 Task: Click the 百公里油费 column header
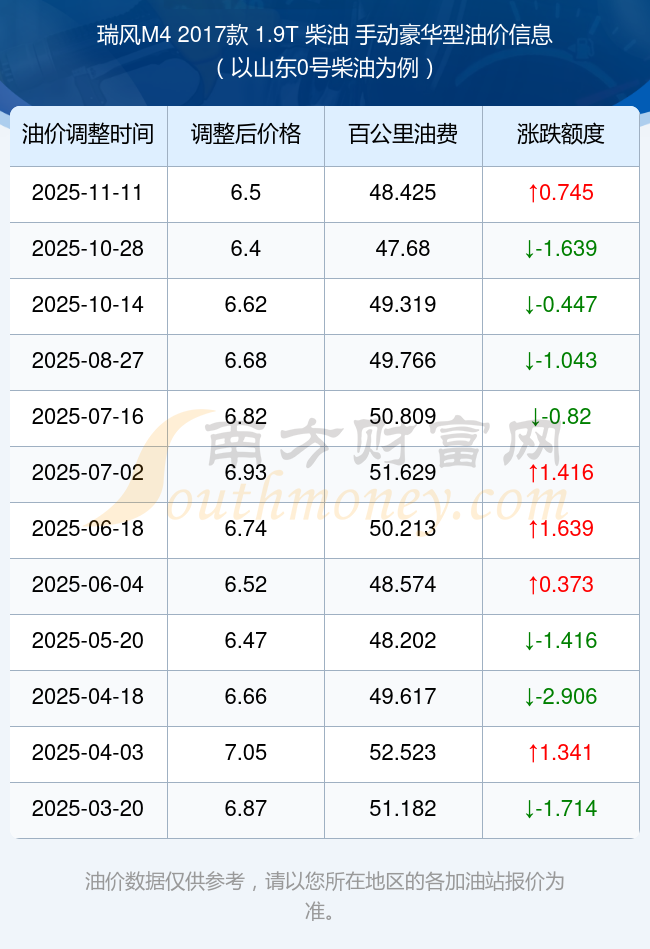click(x=402, y=135)
